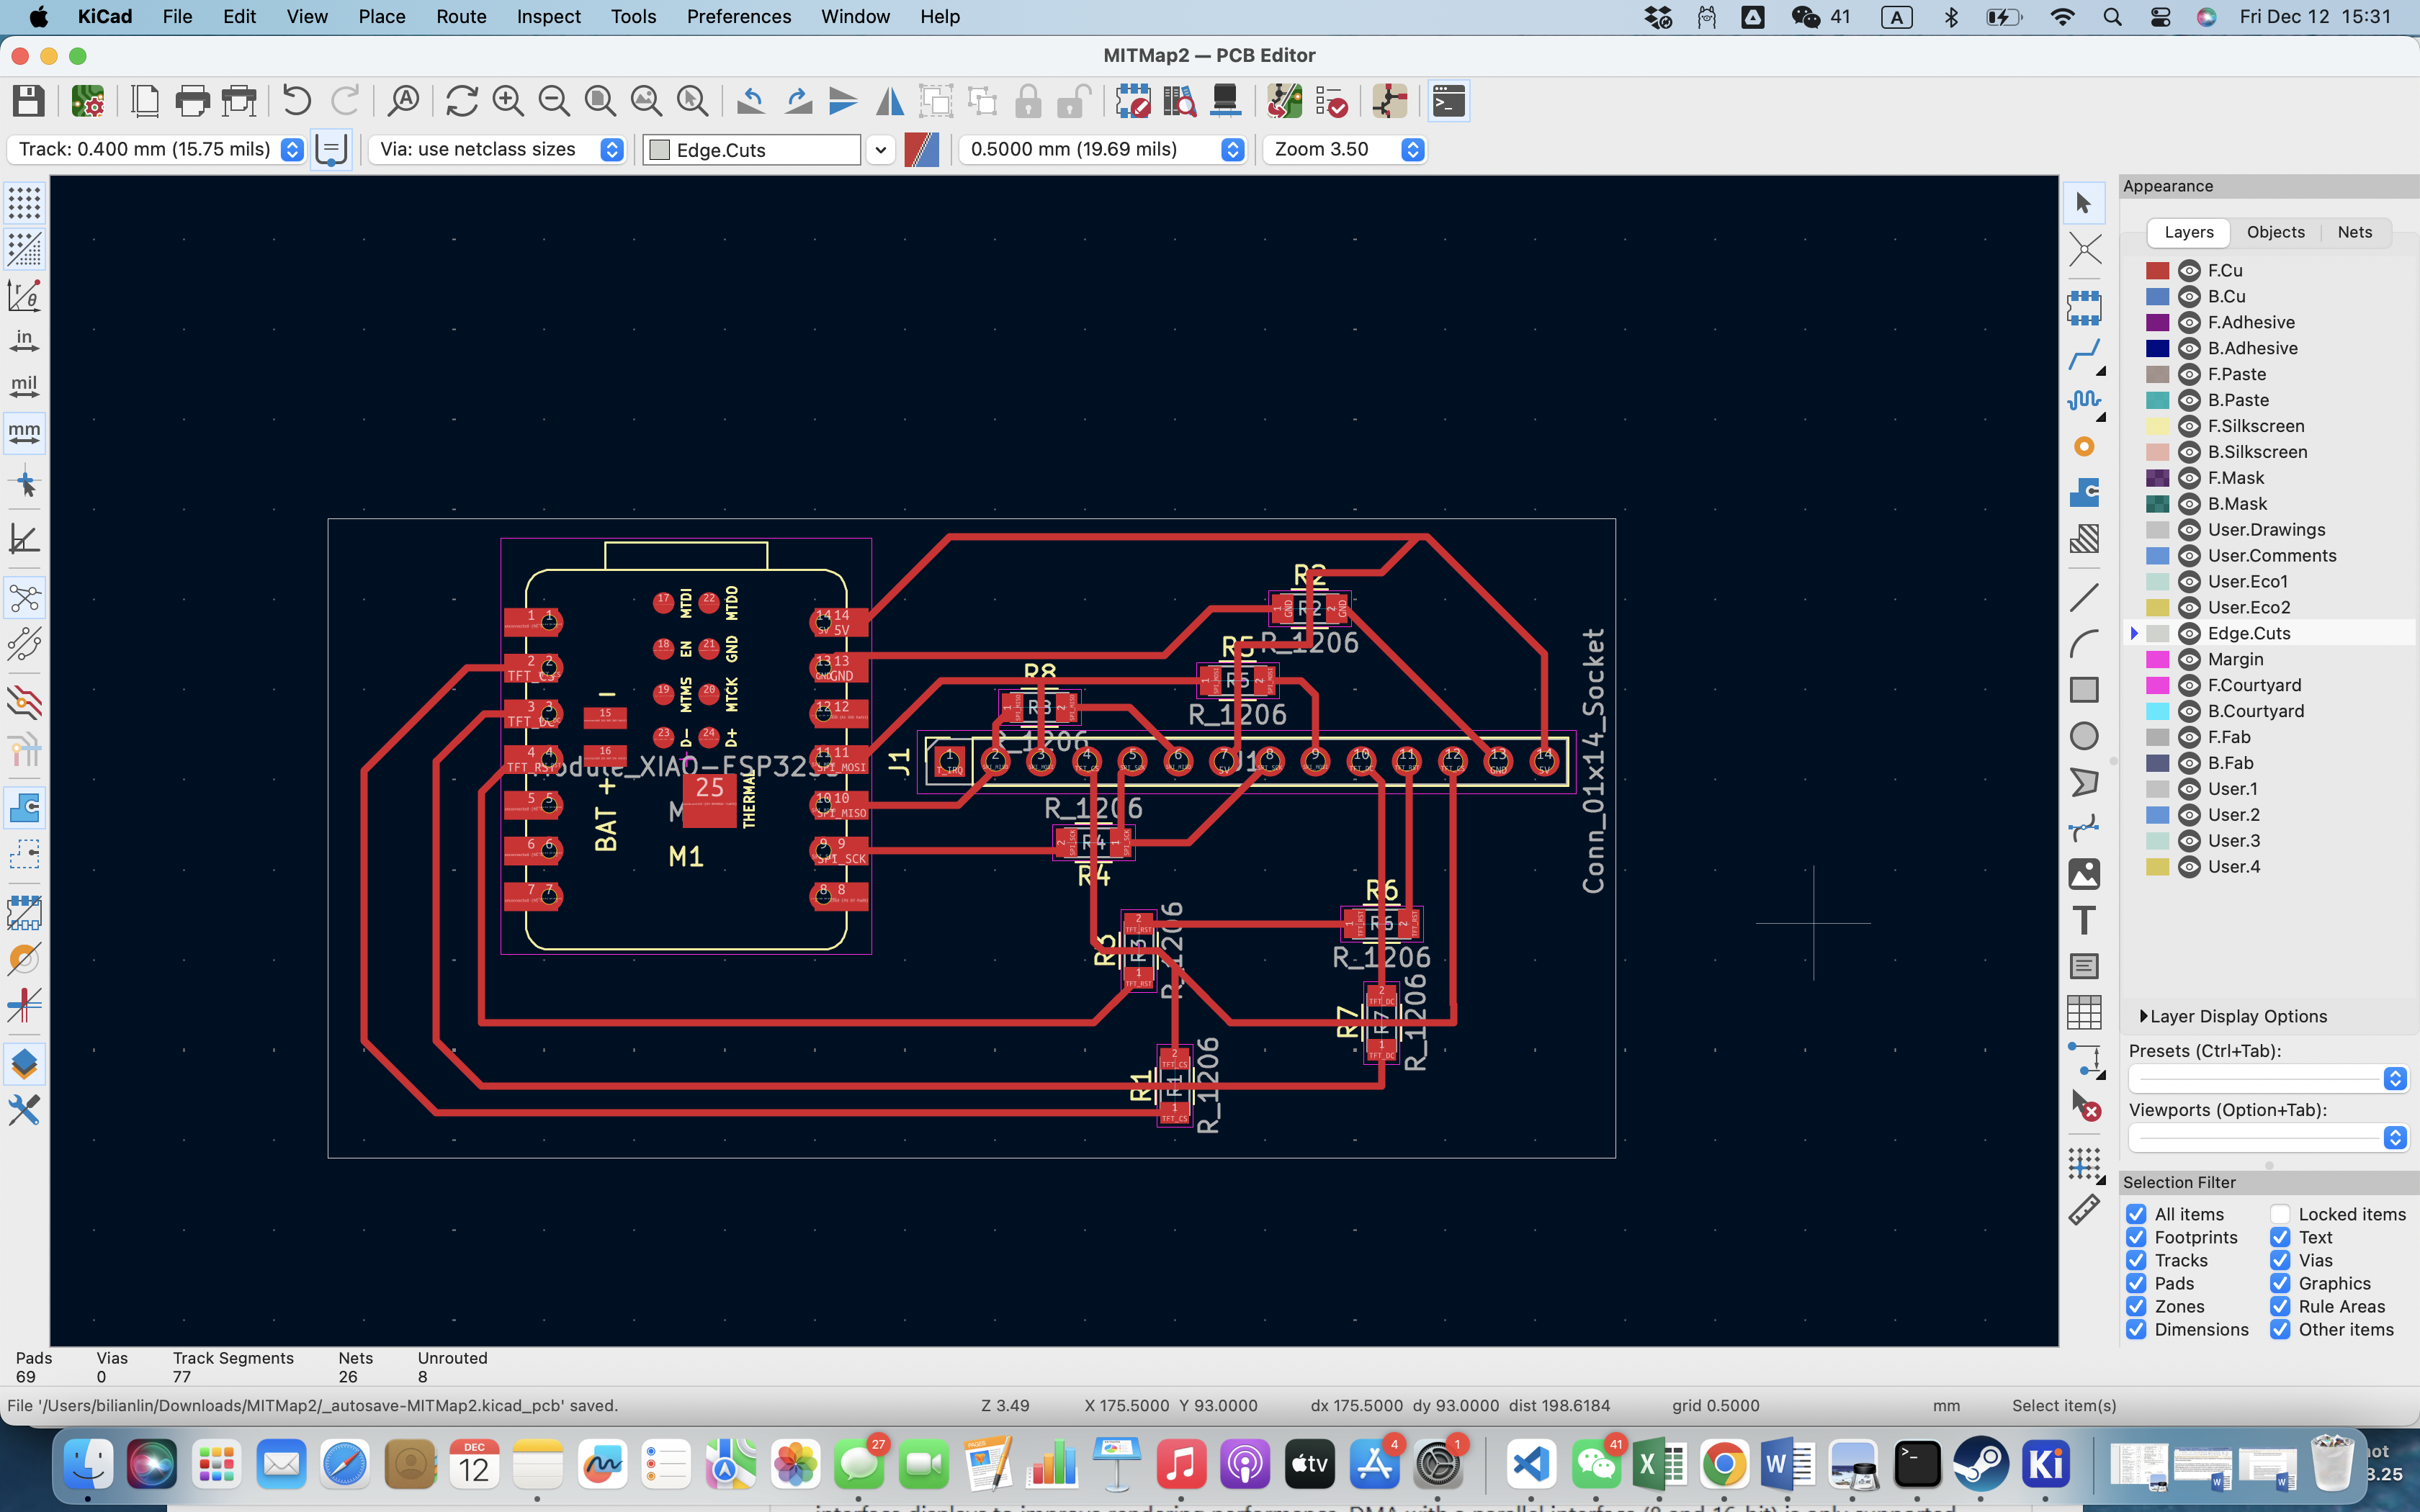2420x1512 pixels.
Task: Hide the F.Cu layer
Action: tap(2188, 270)
